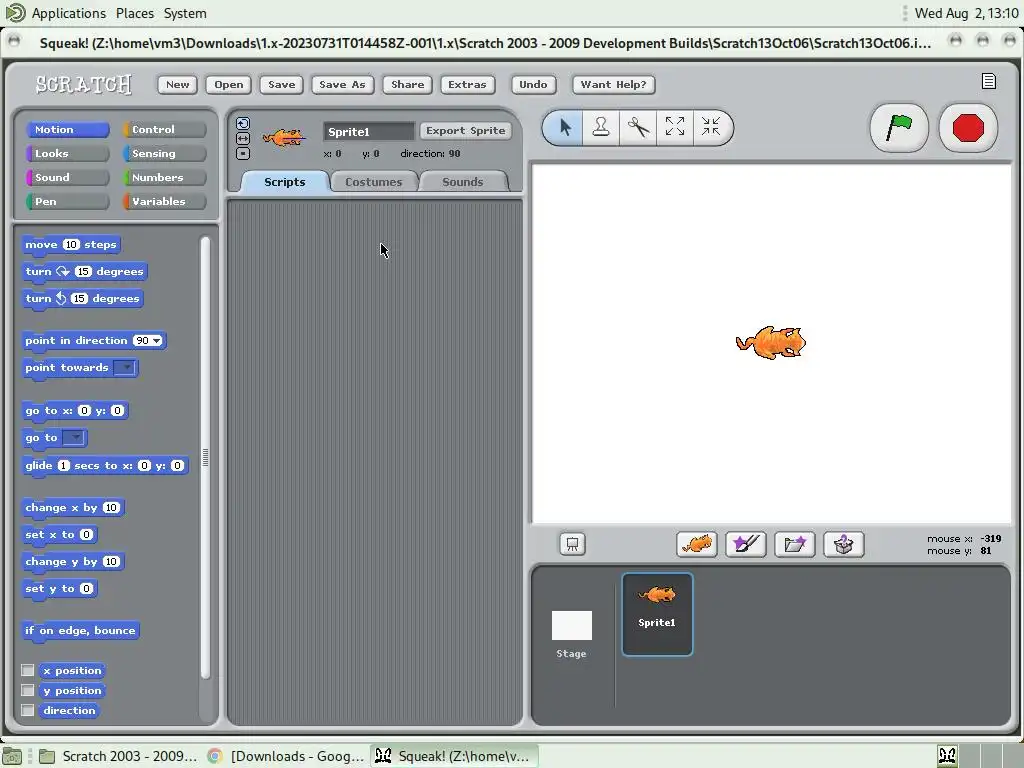Click the clock showing Wed Aug 2
Screen dimensions: 1024x768
pyautogui.click(x=966, y=13)
